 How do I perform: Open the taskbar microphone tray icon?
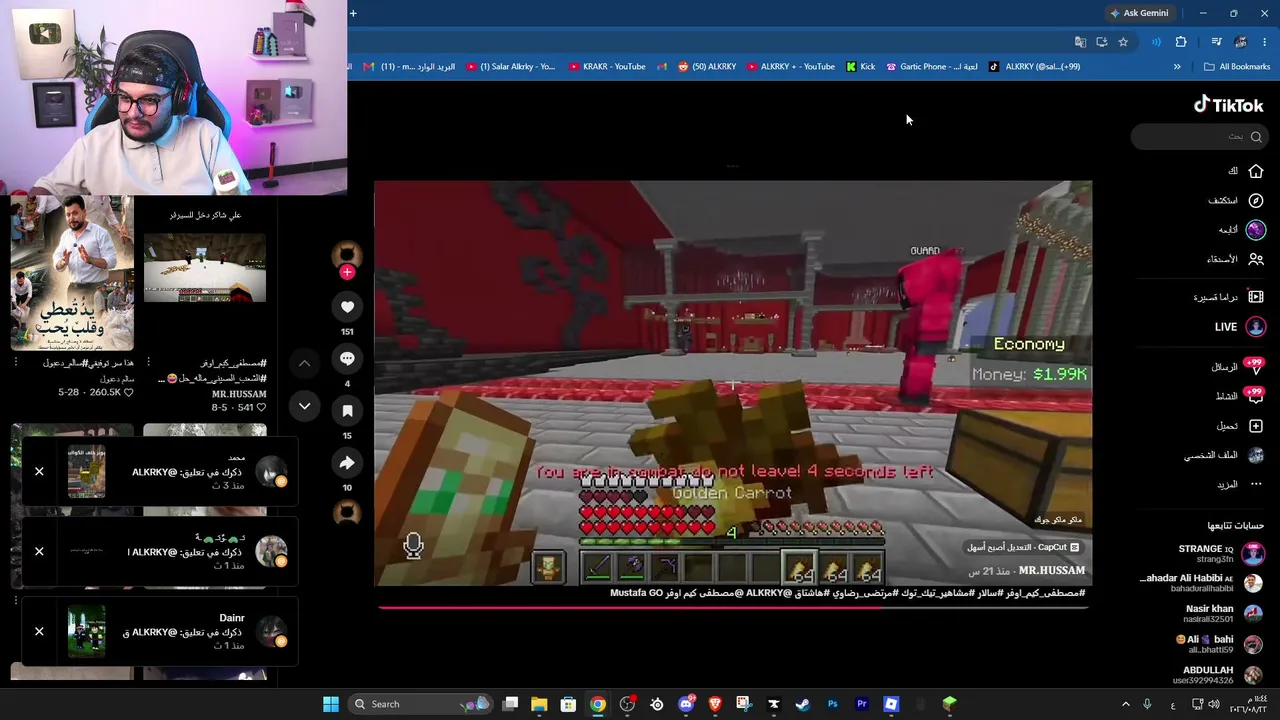coord(1147,704)
